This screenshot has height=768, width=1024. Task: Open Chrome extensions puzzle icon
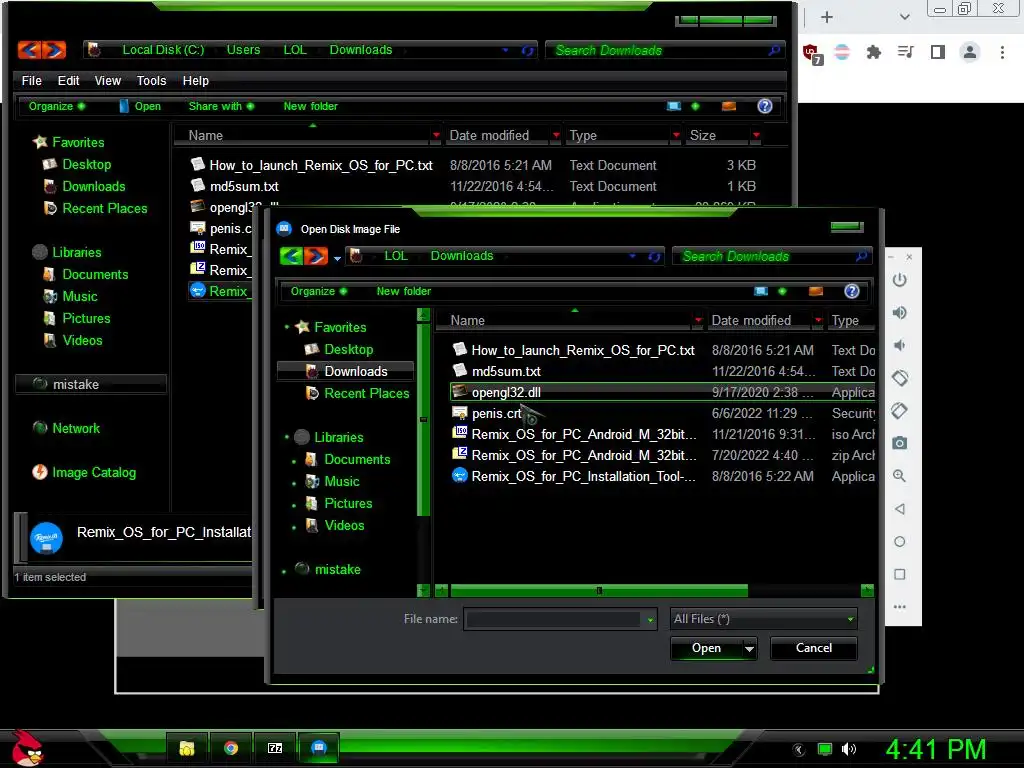pos(873,52)
